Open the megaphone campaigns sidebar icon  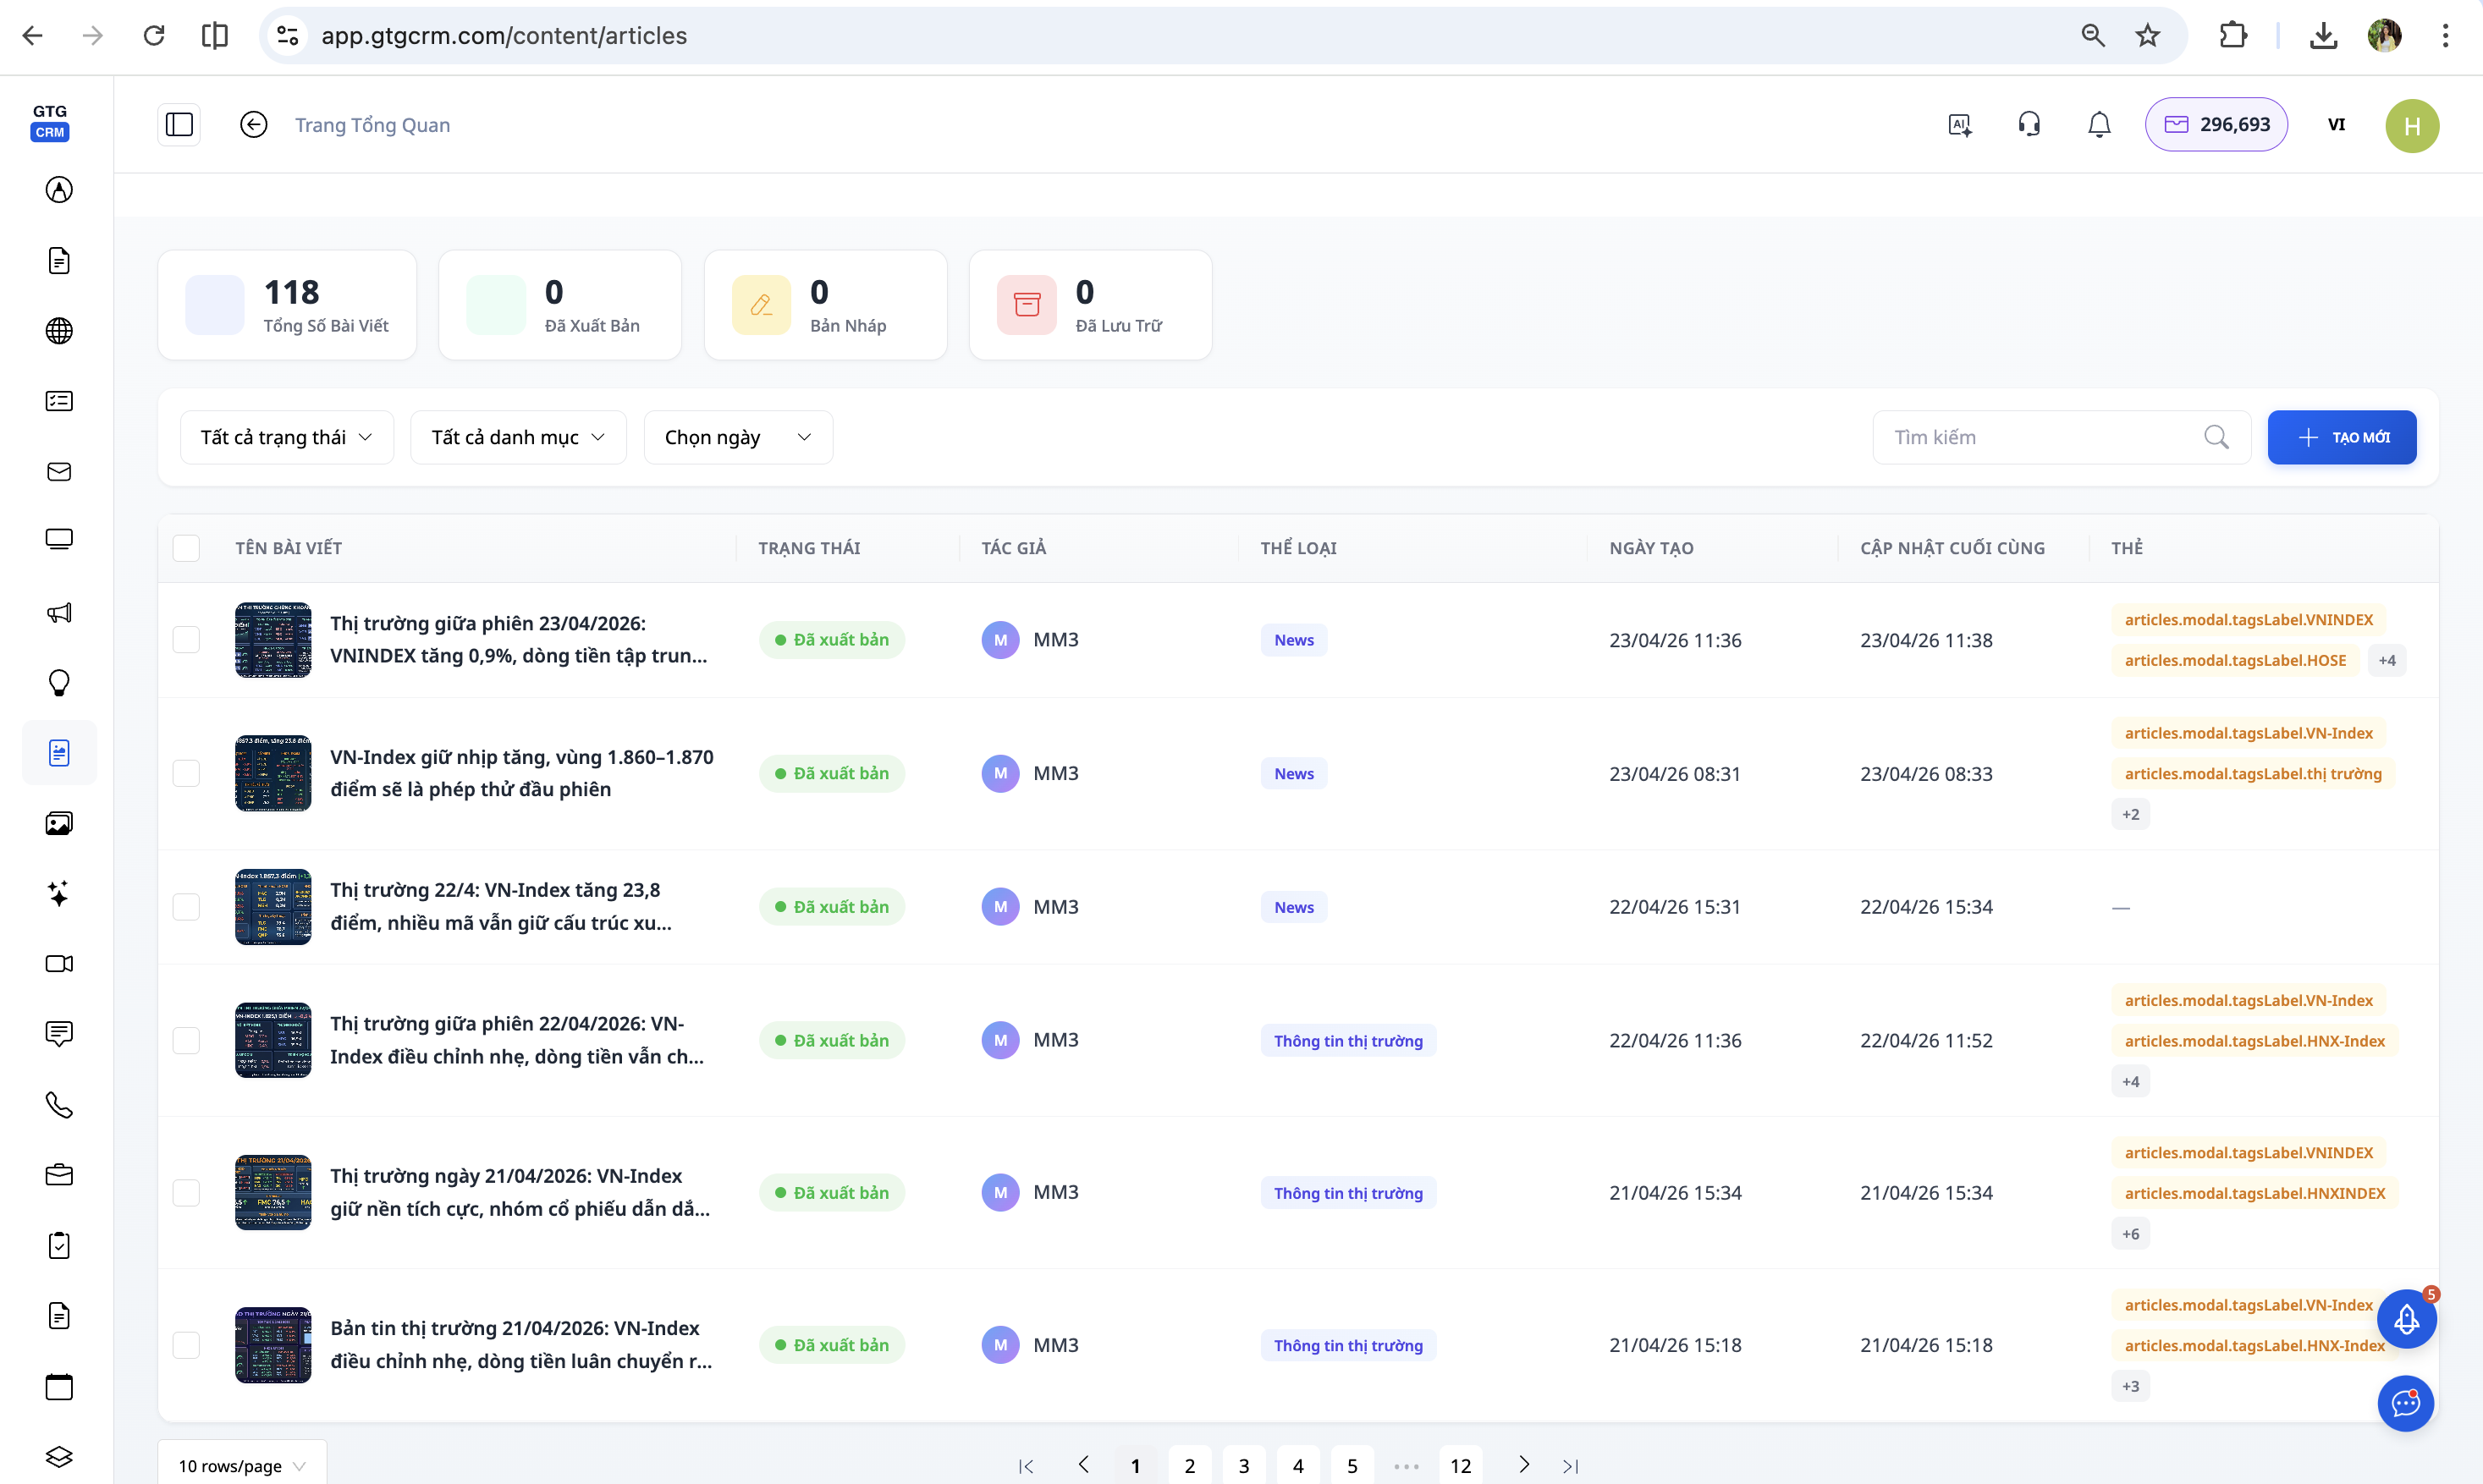tap(59, 612)
